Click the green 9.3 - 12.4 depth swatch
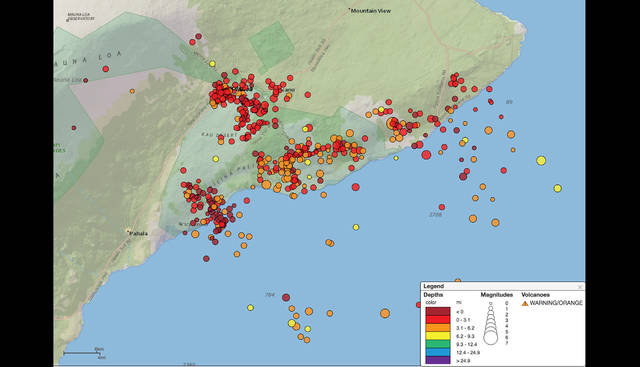Viewport: 640px width, 367px height. coord(438,344)
